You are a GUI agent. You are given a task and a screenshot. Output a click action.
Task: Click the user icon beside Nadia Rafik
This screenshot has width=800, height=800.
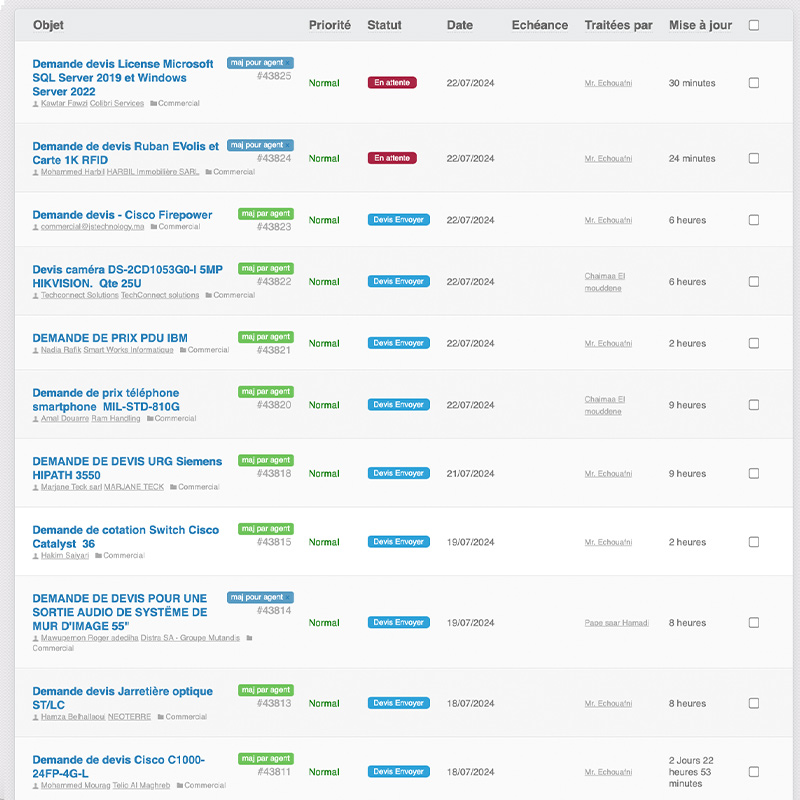coord(36,351)
